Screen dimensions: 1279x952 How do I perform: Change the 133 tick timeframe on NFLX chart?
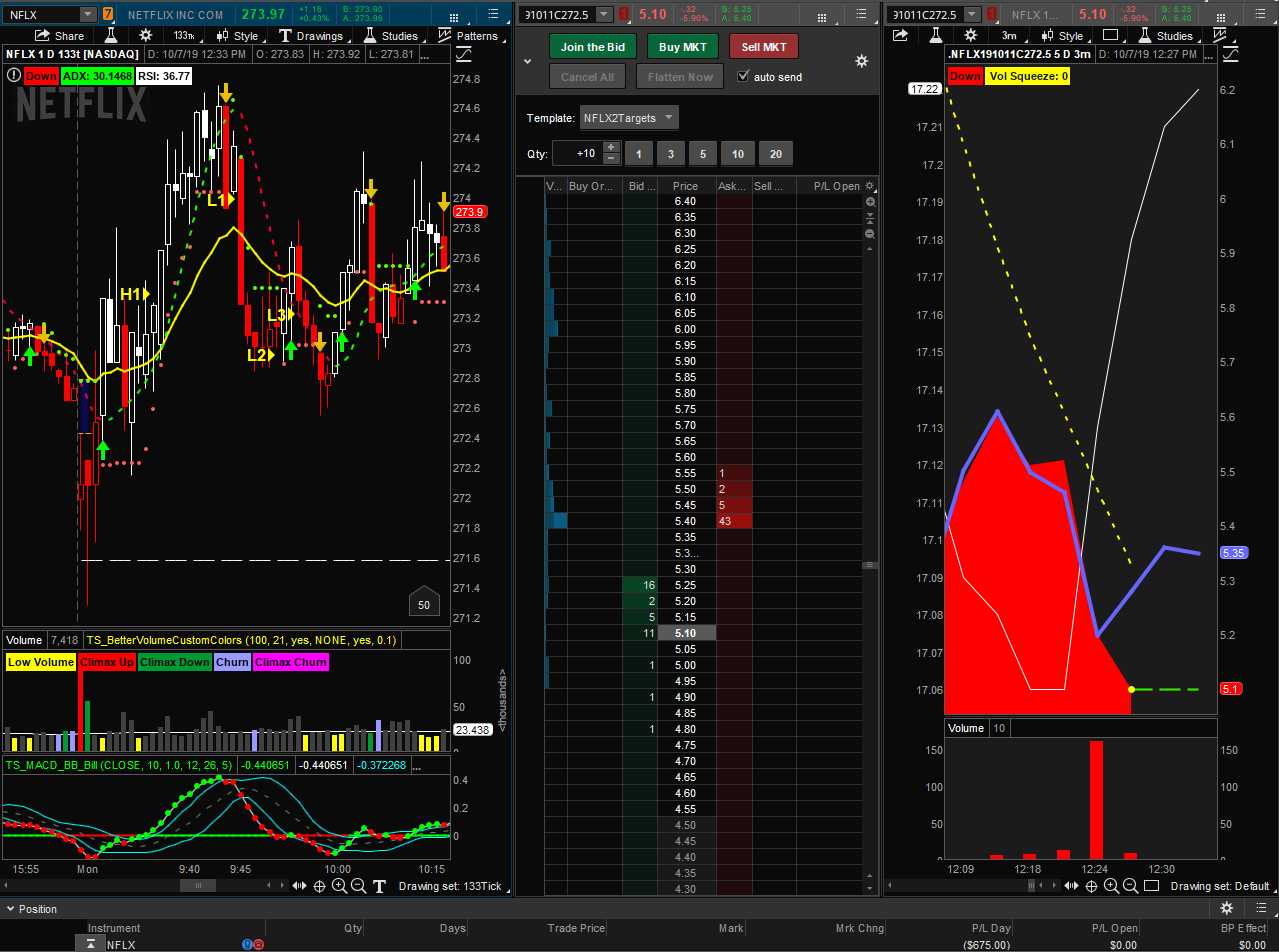click(x=184, y=36)
